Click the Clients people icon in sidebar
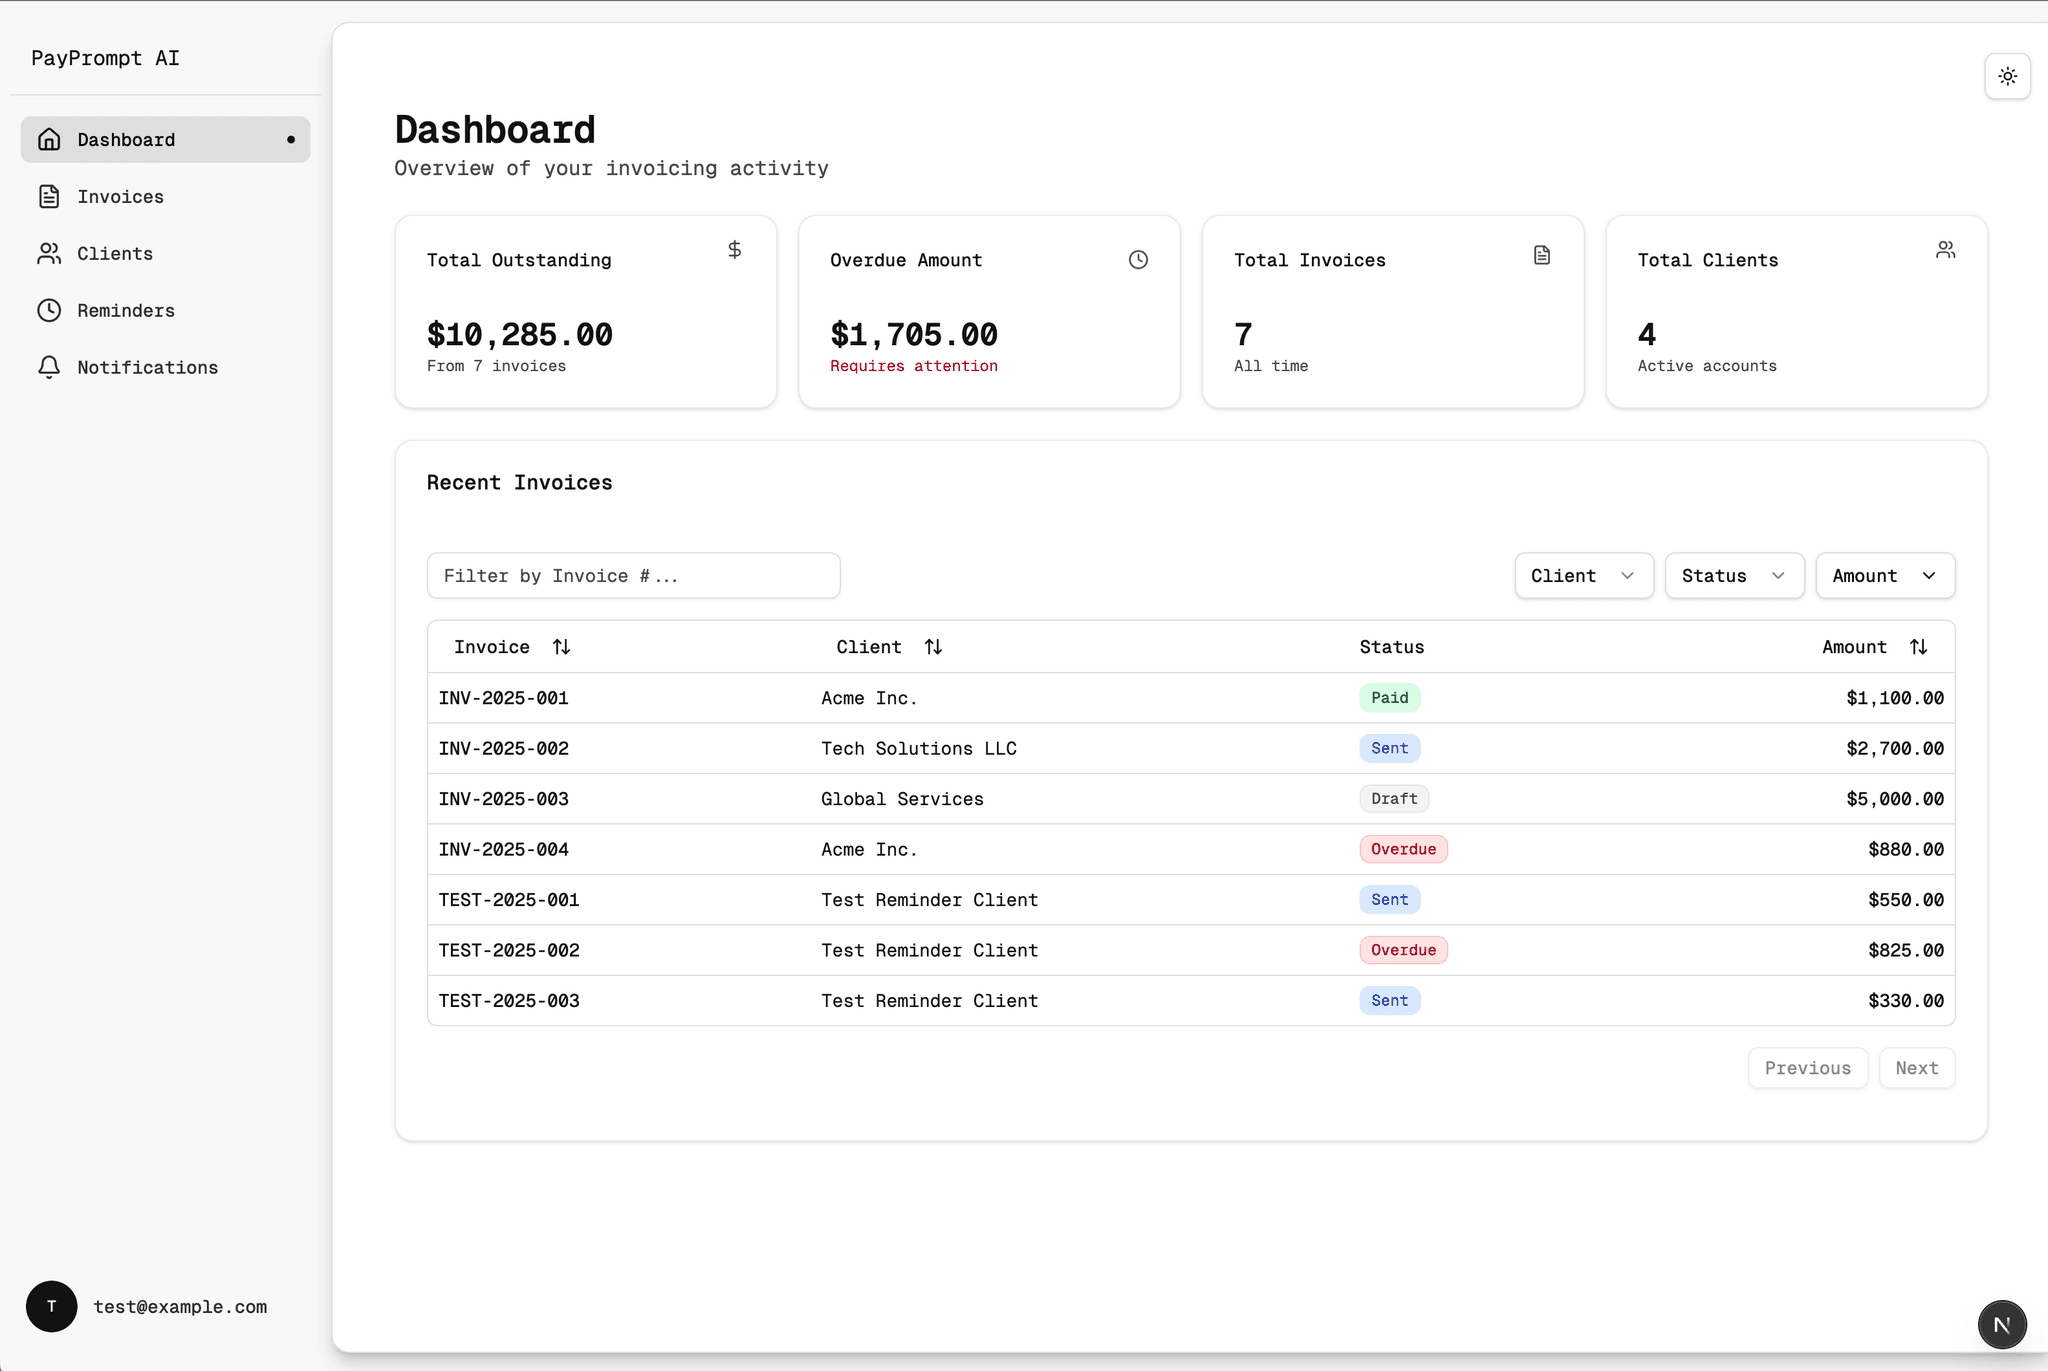The image size is (2048, 1371). coord(49,254)
